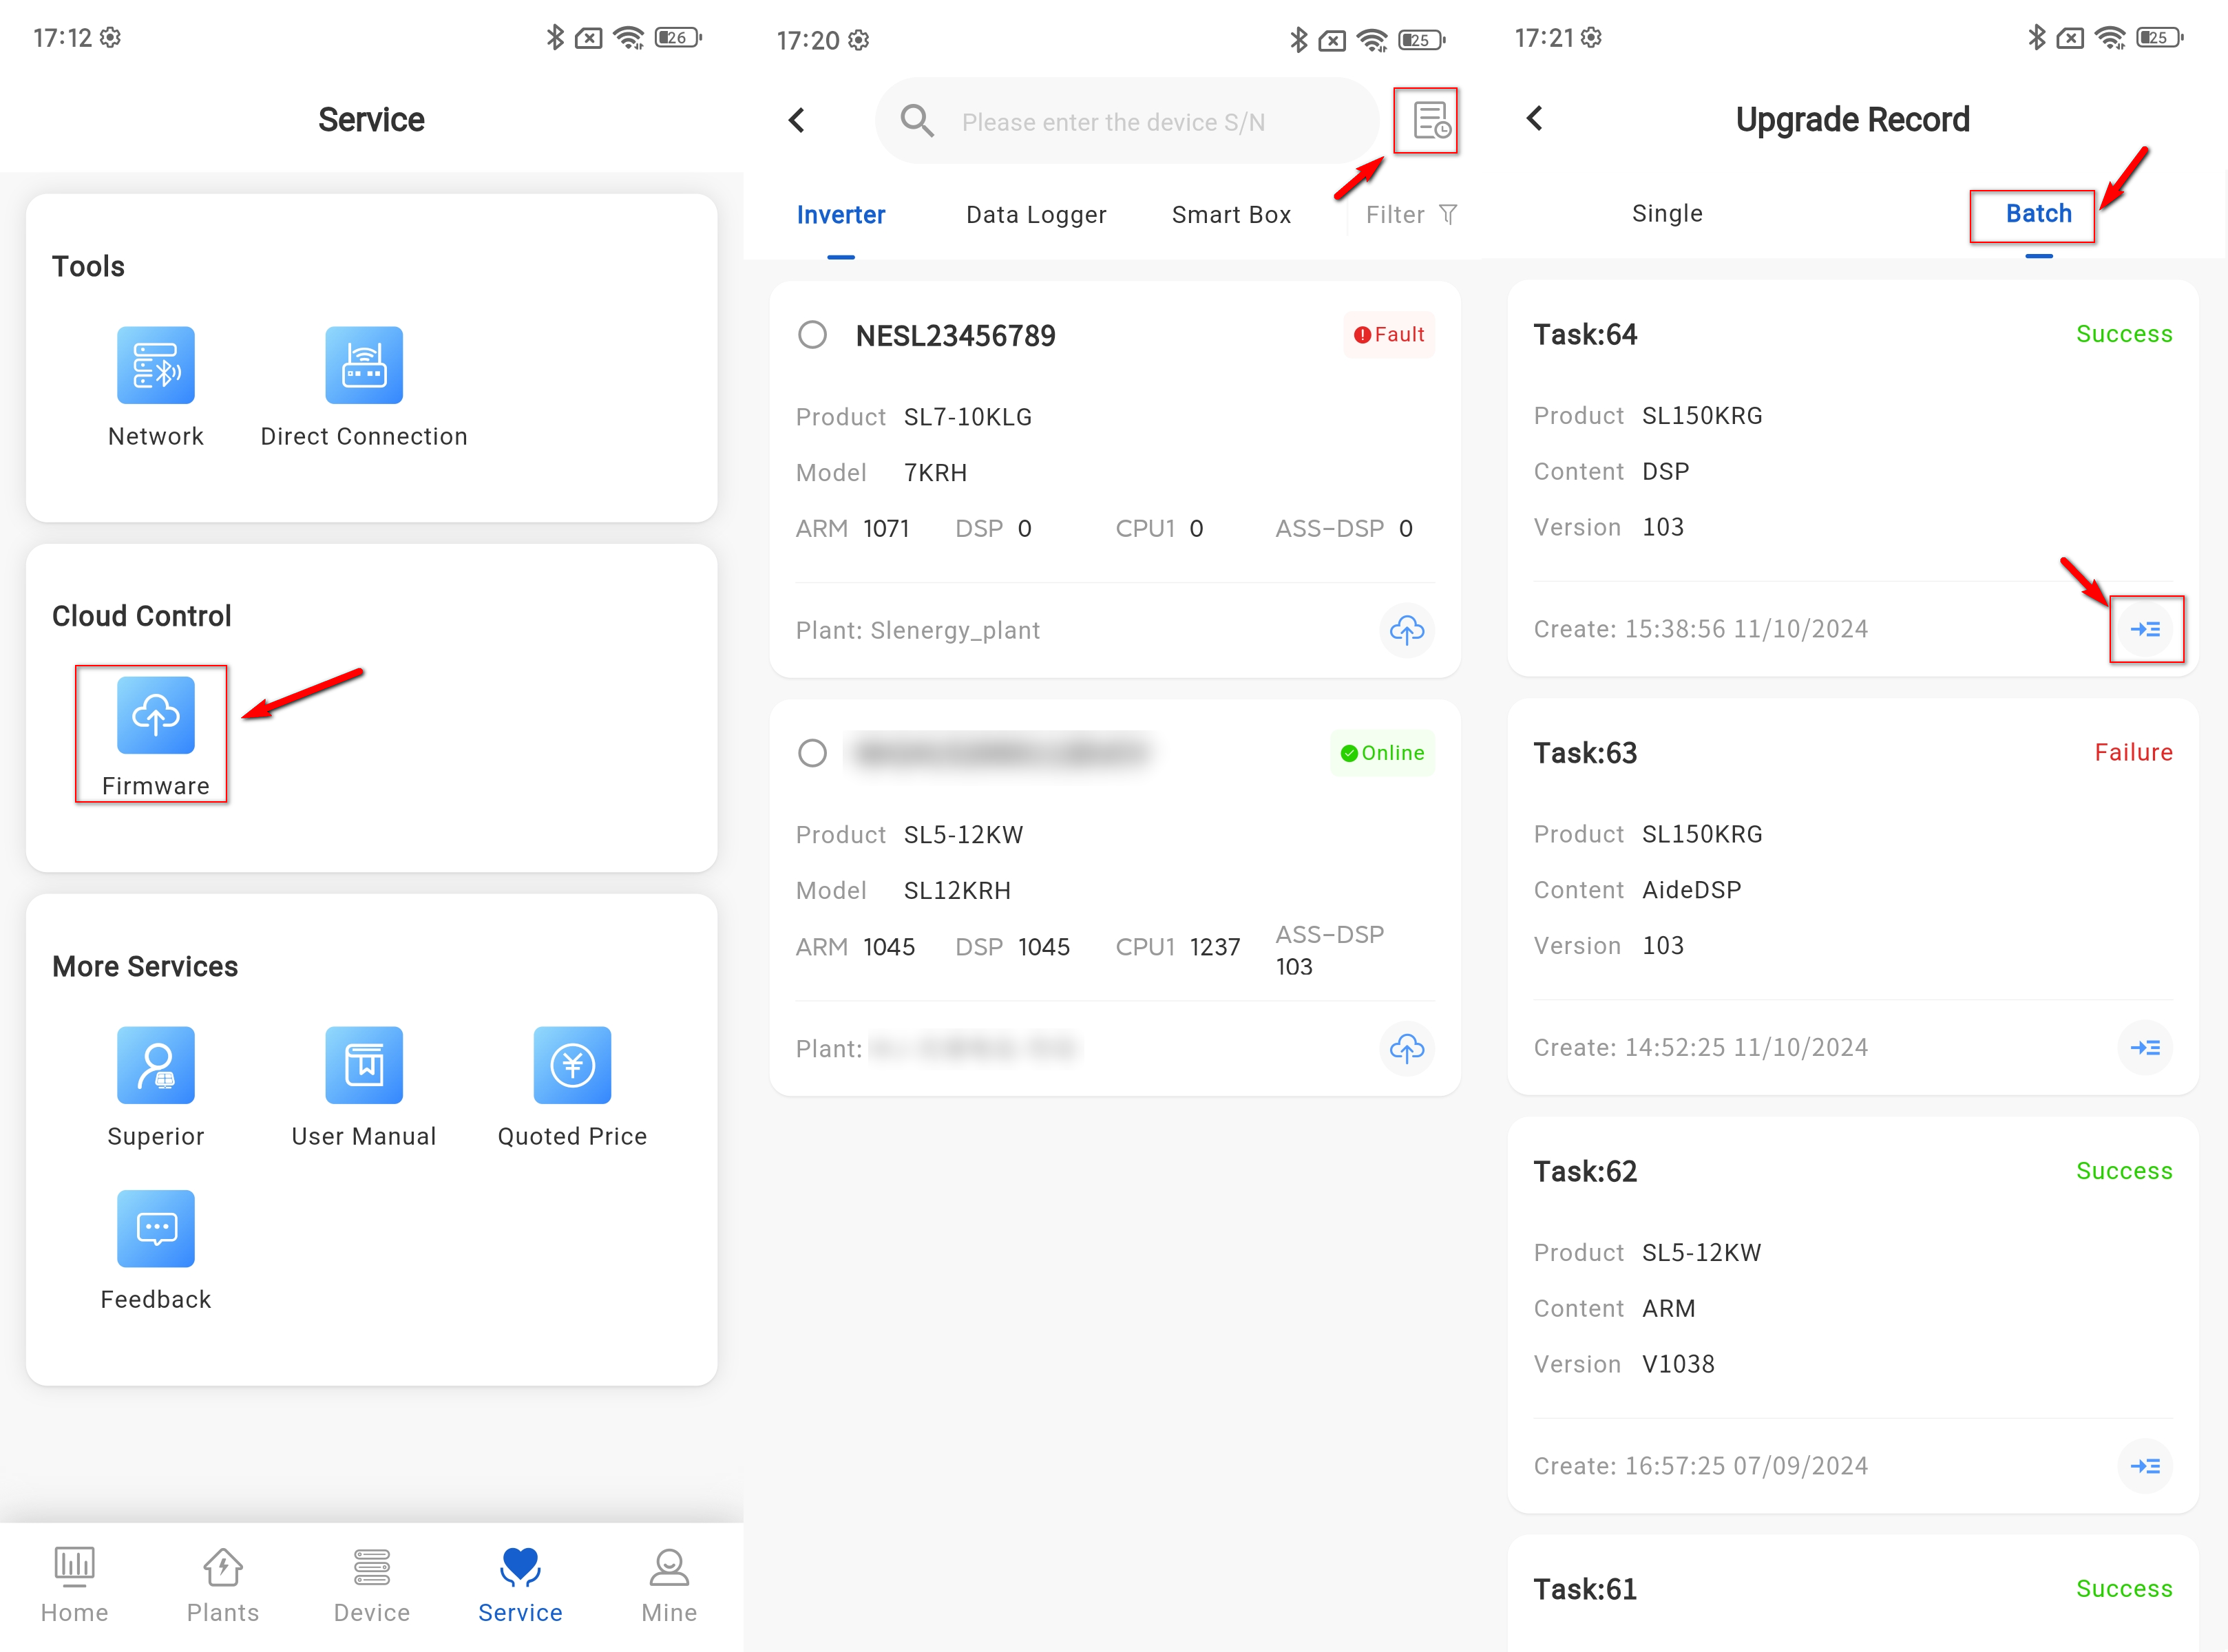Open upgrade record icon beside search bar
Viewport: 2228px width, 1652px height.
point(1429,121)
